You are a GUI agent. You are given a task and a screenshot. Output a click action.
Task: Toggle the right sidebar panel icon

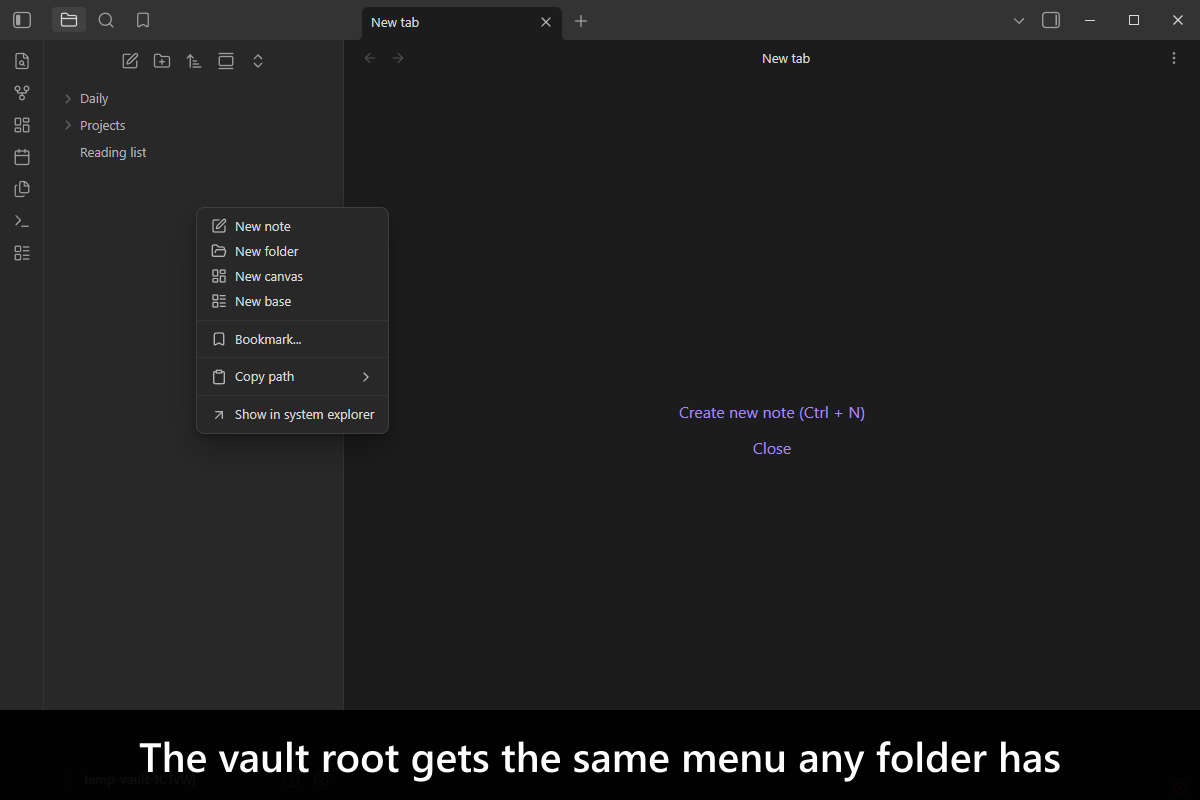(x=1051, y=20)
